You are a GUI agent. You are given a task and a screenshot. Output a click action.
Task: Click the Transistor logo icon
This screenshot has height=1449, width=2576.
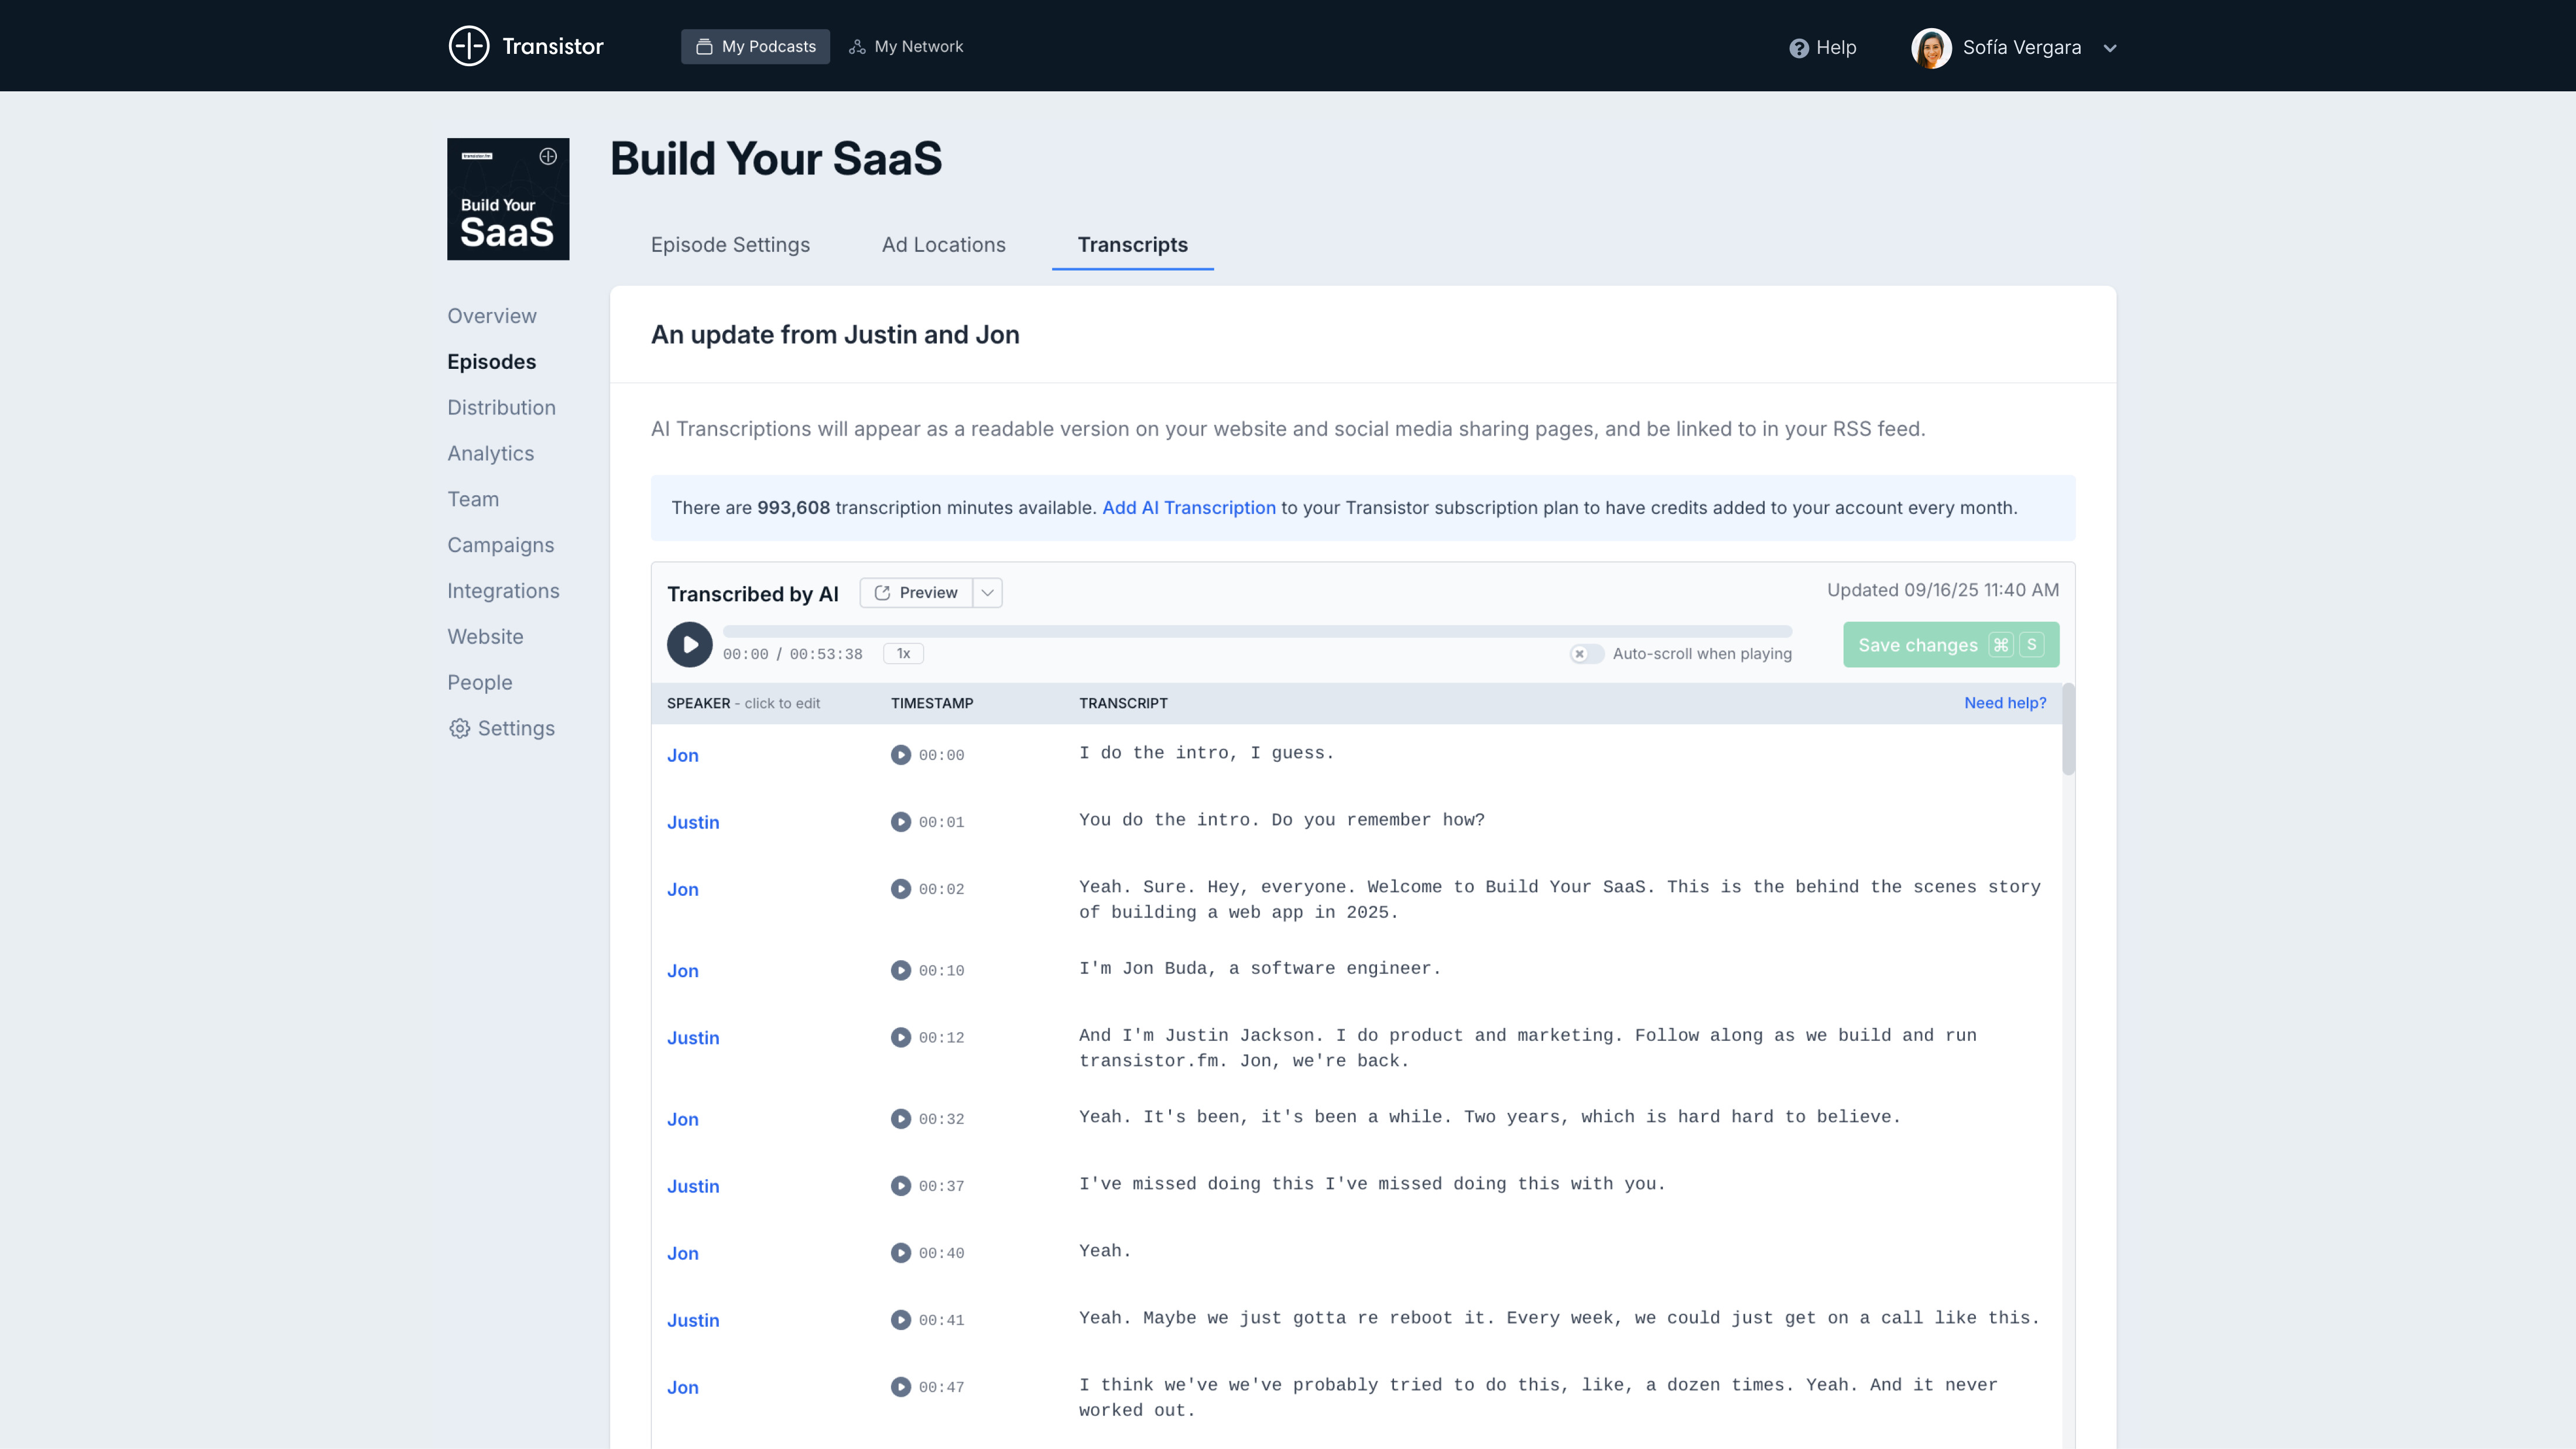click(x=468, y=46)
